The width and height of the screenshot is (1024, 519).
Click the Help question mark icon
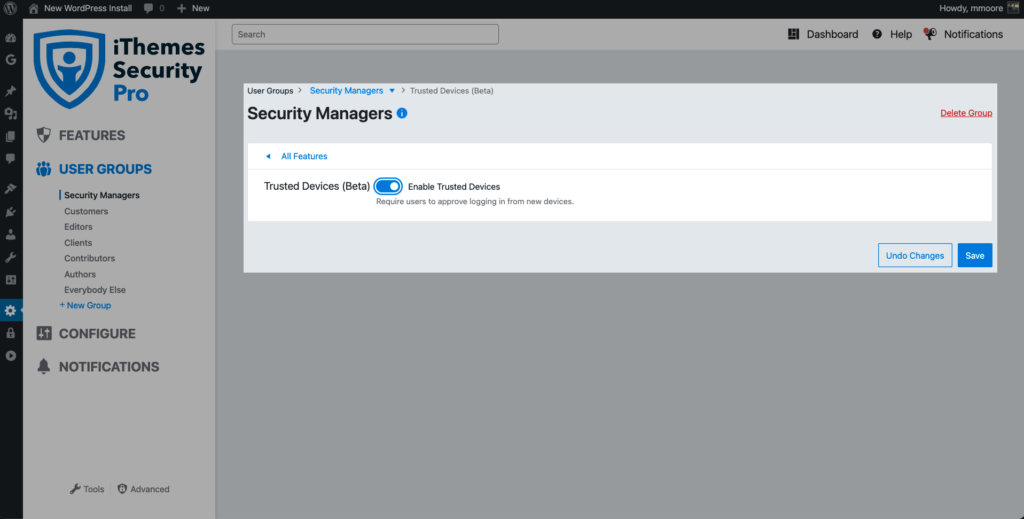(877, 34)
